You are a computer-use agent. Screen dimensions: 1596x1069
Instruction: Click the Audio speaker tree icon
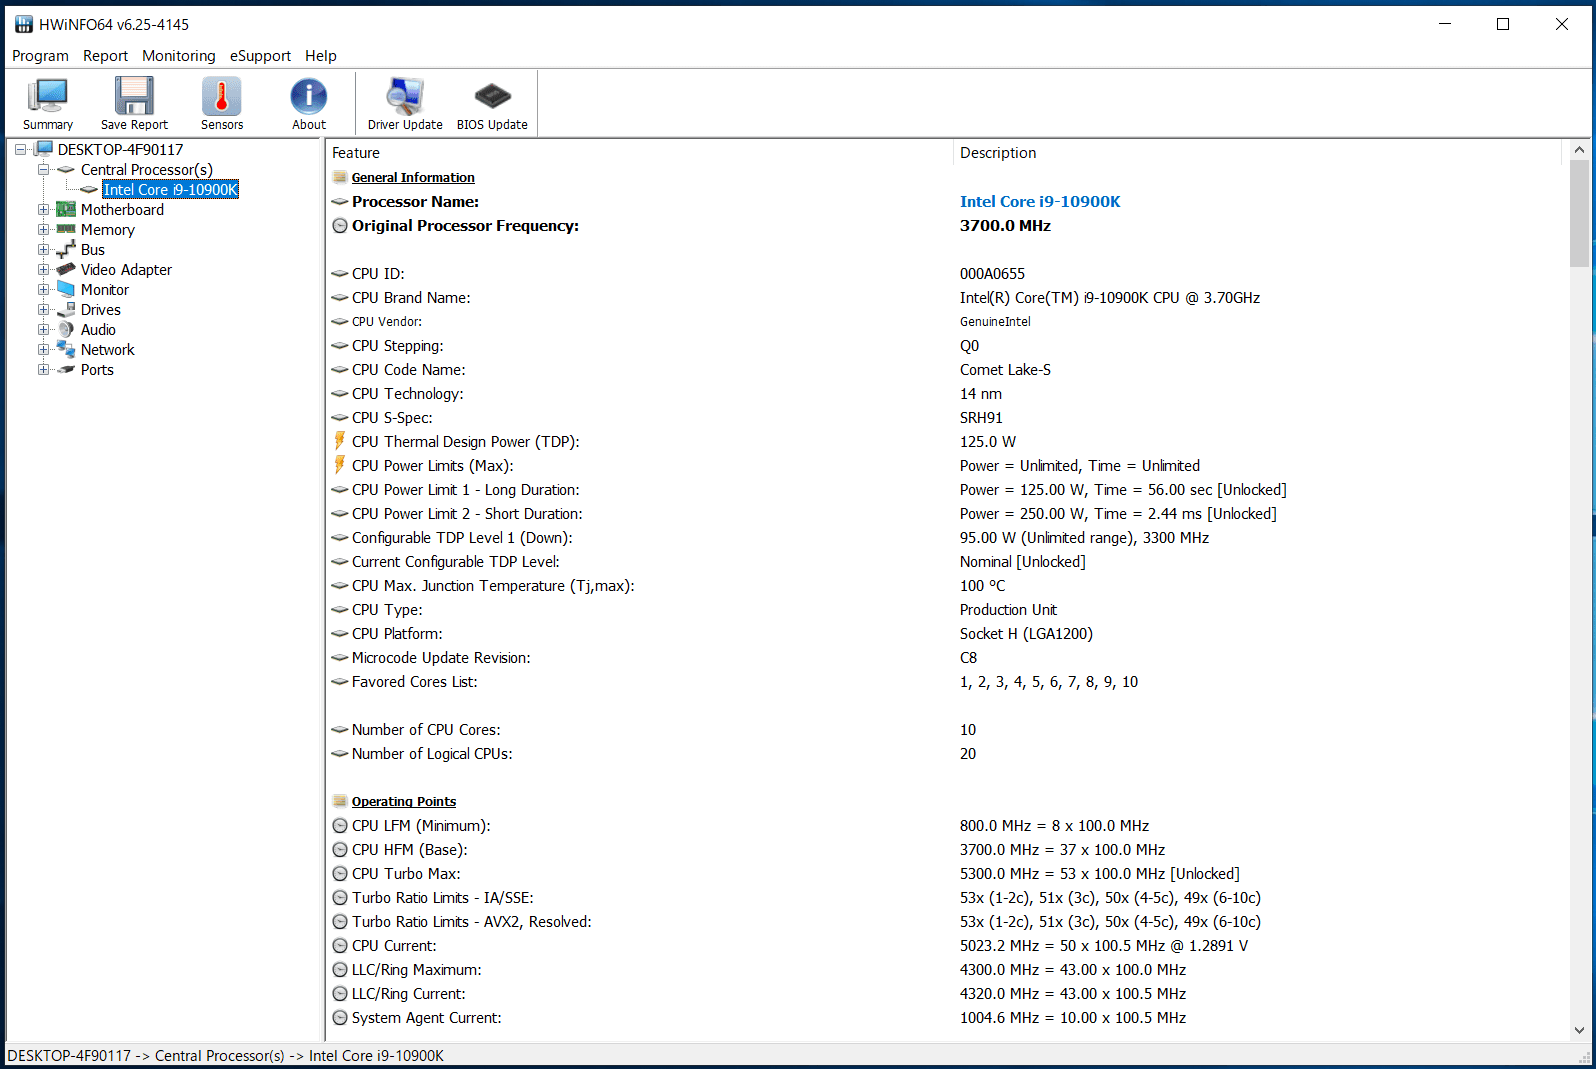tap(66, 329)
